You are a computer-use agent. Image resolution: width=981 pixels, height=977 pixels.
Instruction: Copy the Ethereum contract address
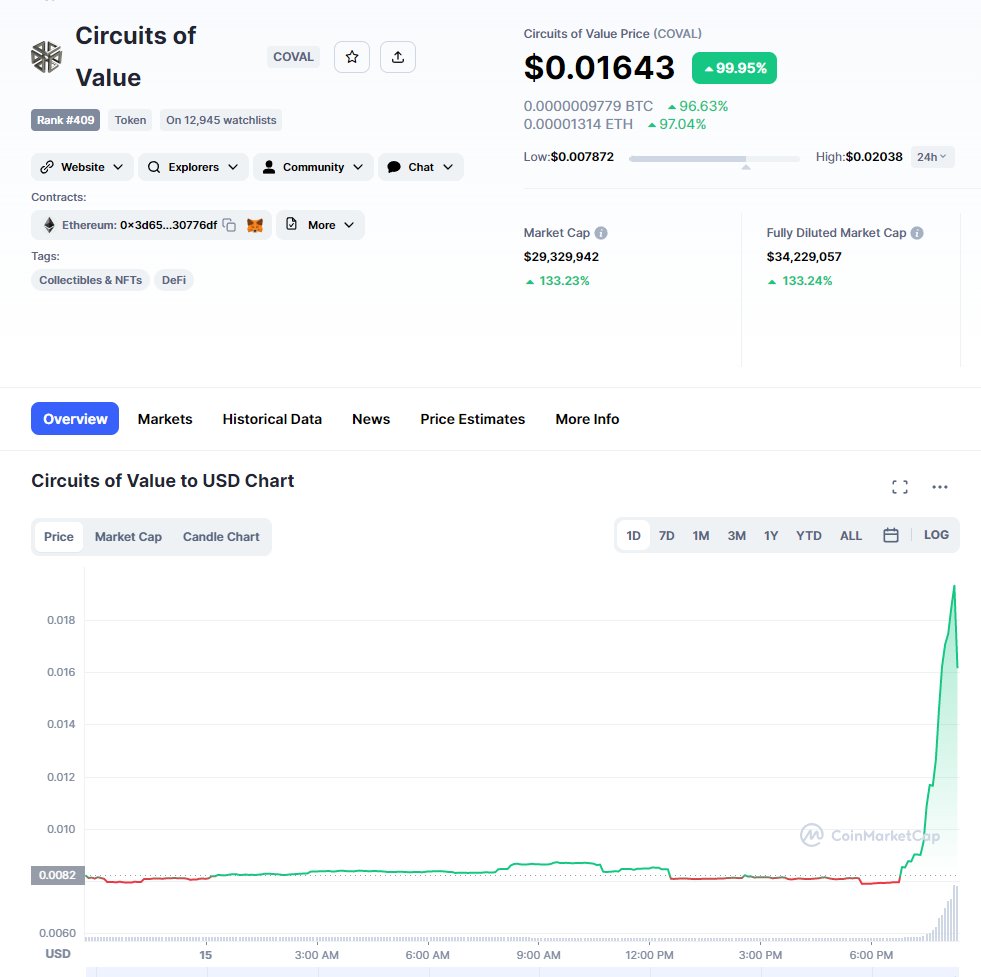point(230,225)
